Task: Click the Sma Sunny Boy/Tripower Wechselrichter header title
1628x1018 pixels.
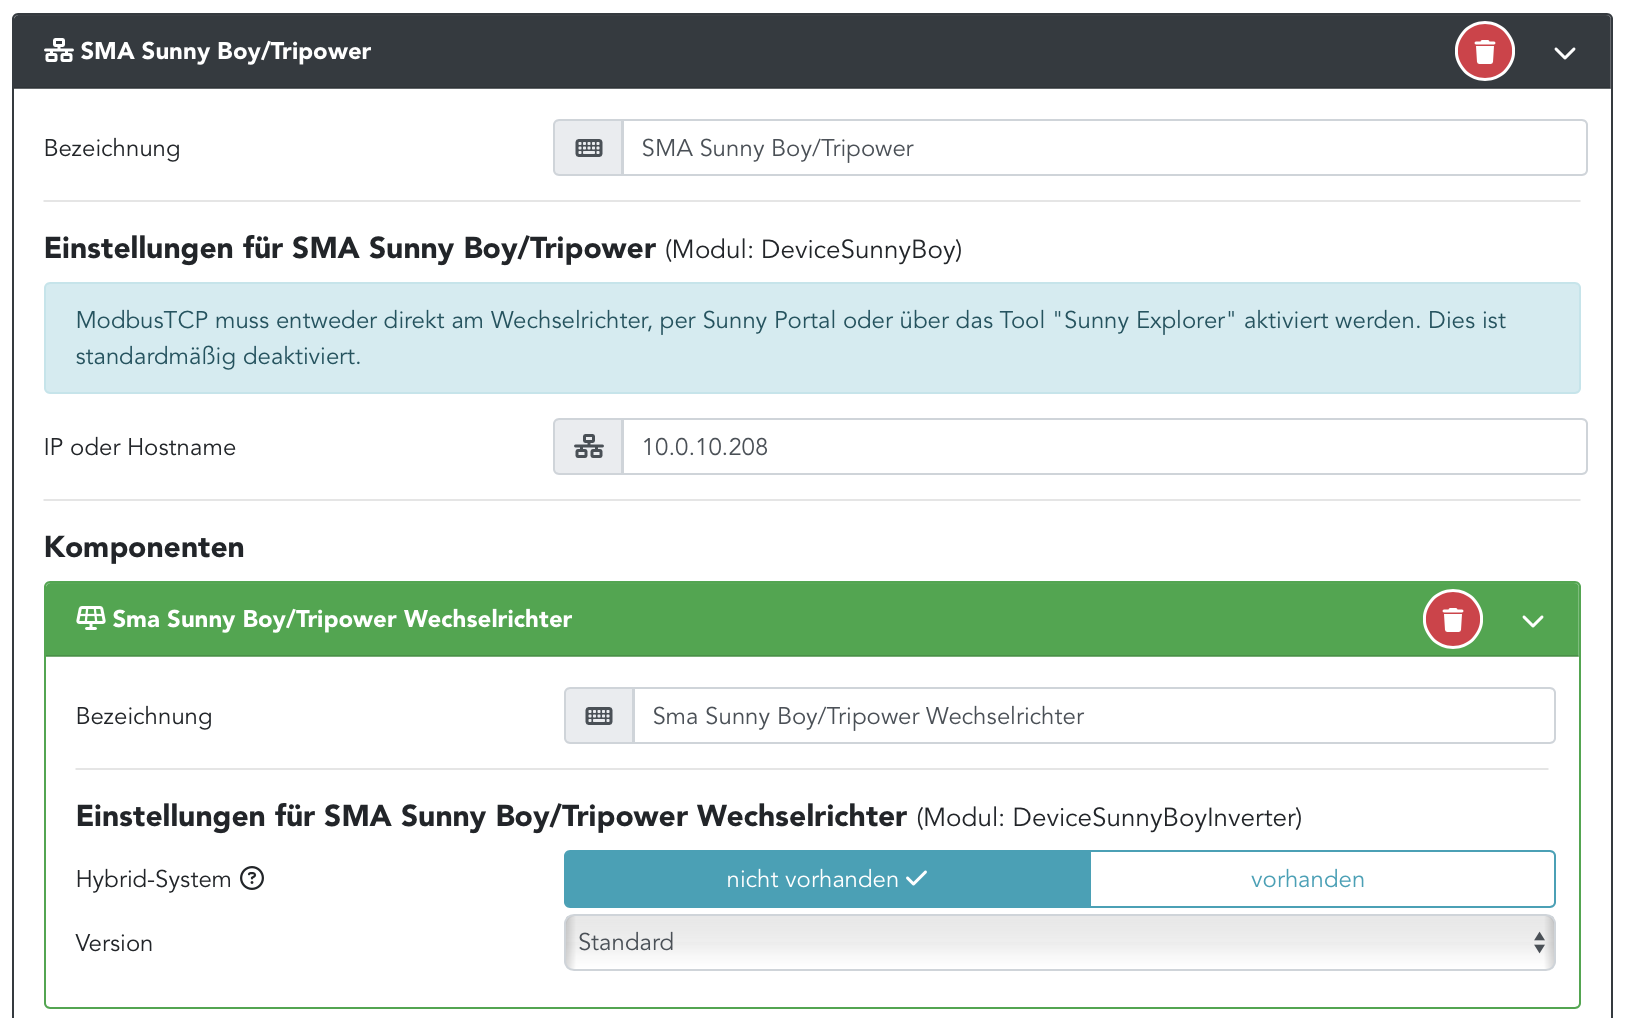Action: 342,619
